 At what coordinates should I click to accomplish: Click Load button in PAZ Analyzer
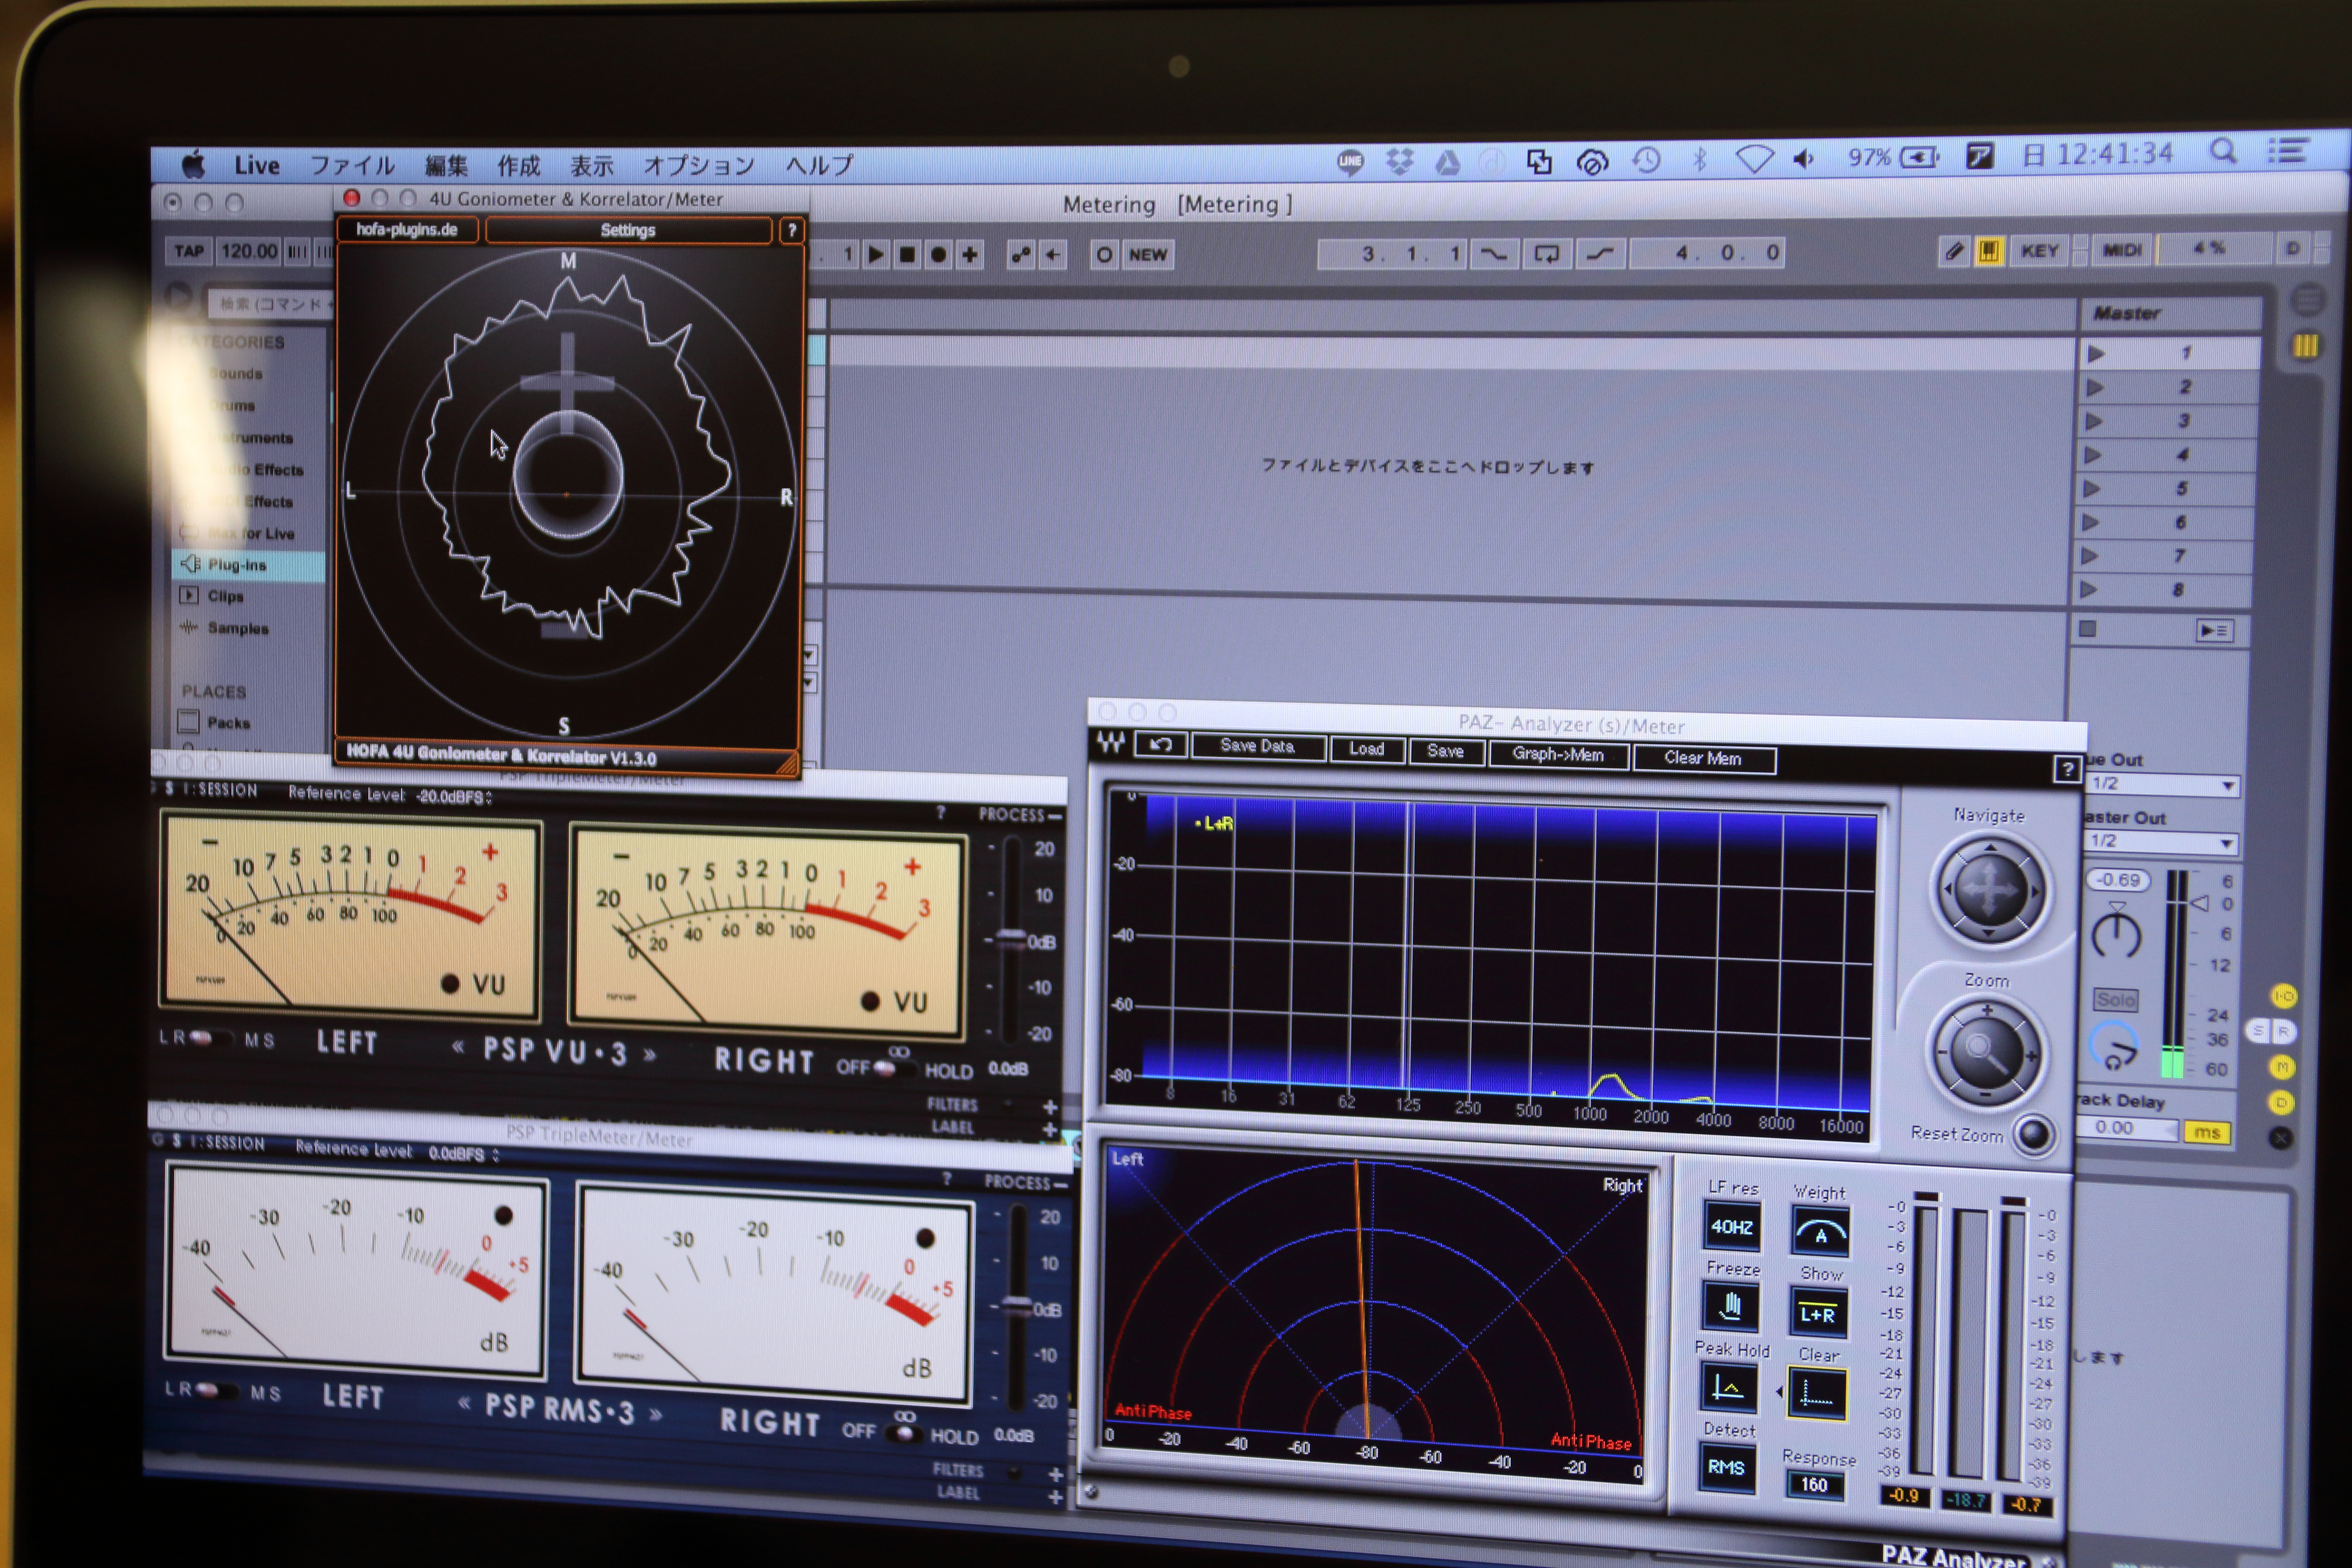[1366, 749]
